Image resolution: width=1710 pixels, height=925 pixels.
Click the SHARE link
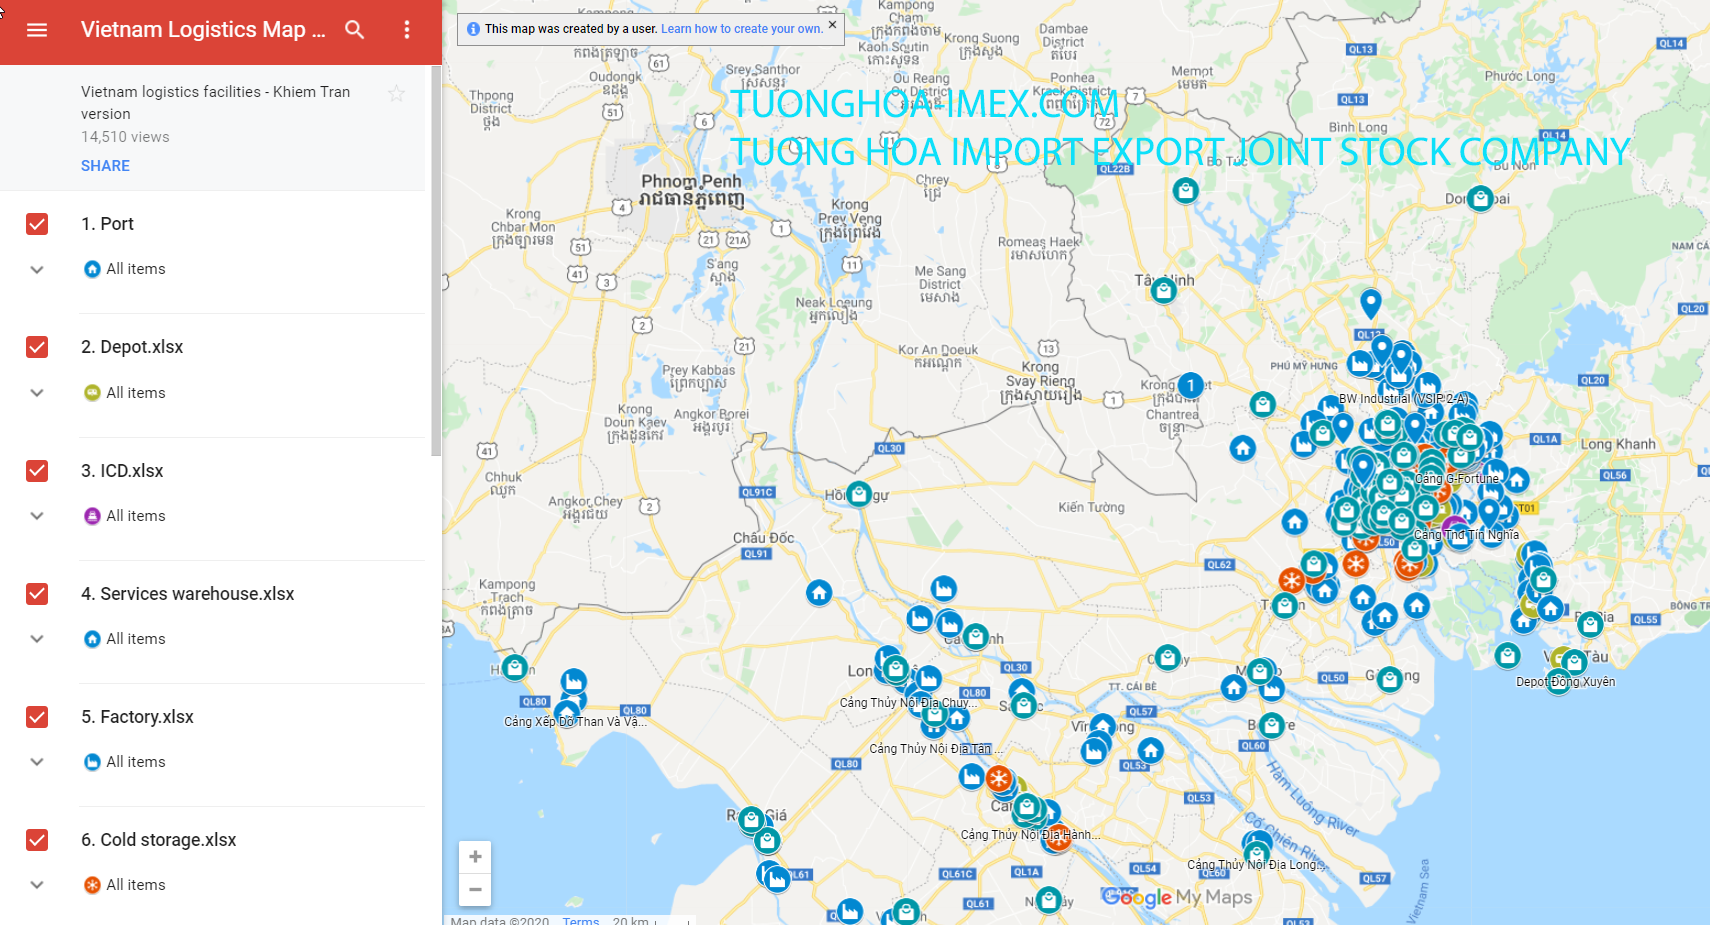pos(105,166)
